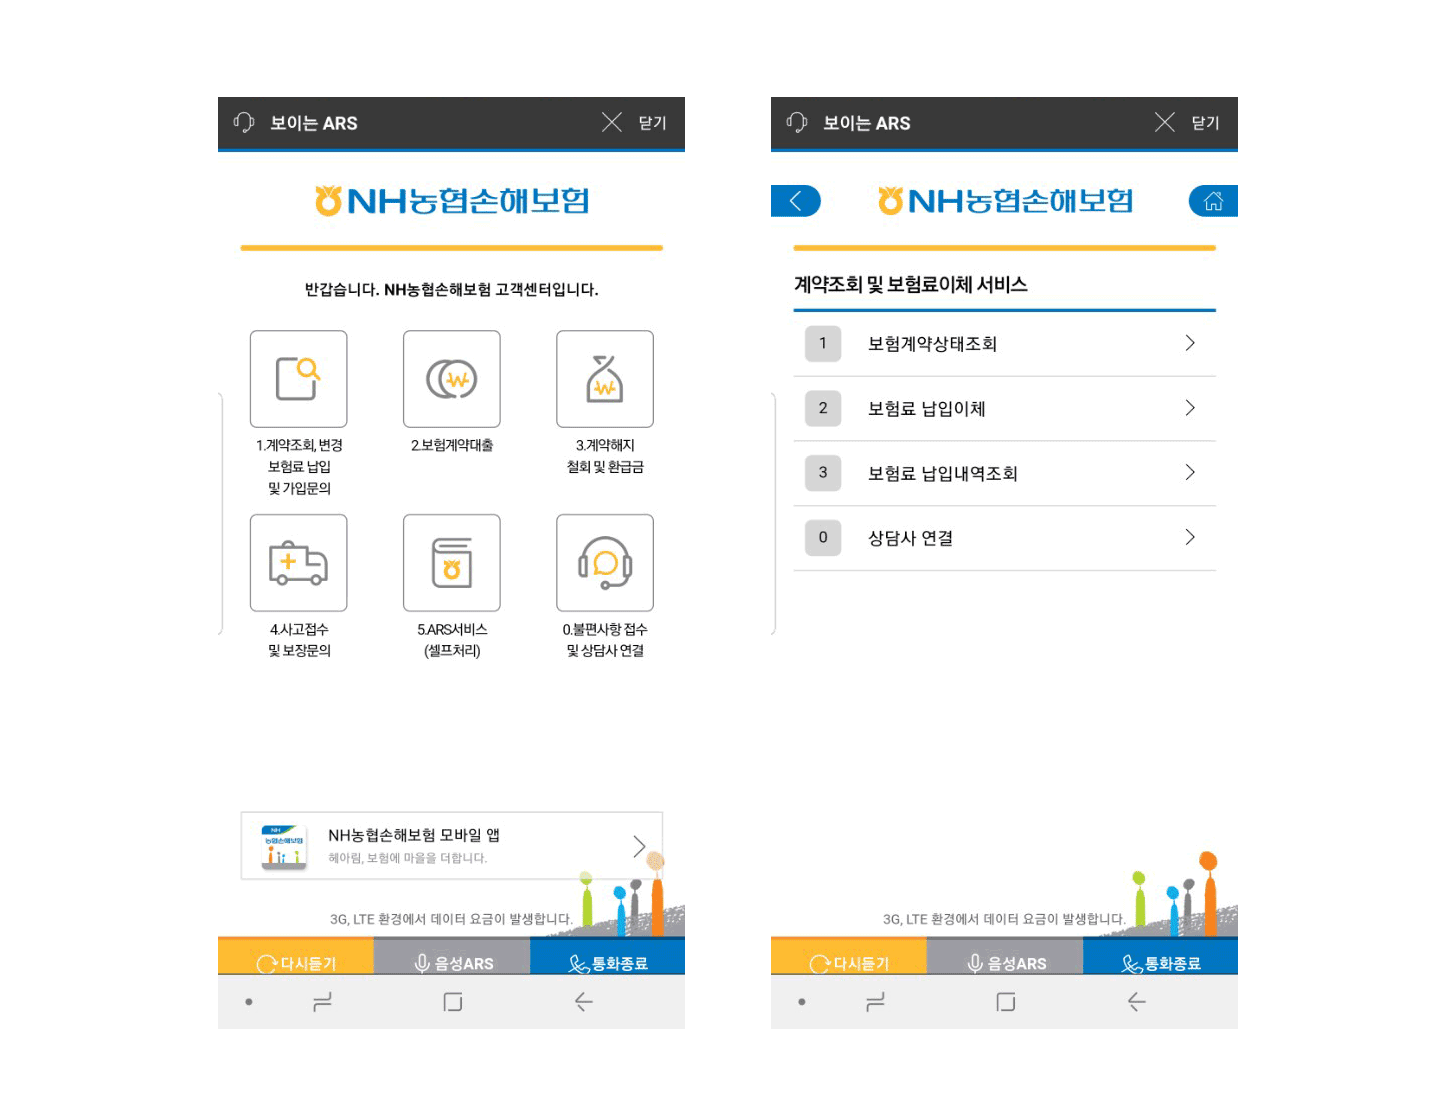The width and height of the screenshot is (1456, 1098).
Task: Switch to 음성ARS on the right screen
Action: 1005,957
